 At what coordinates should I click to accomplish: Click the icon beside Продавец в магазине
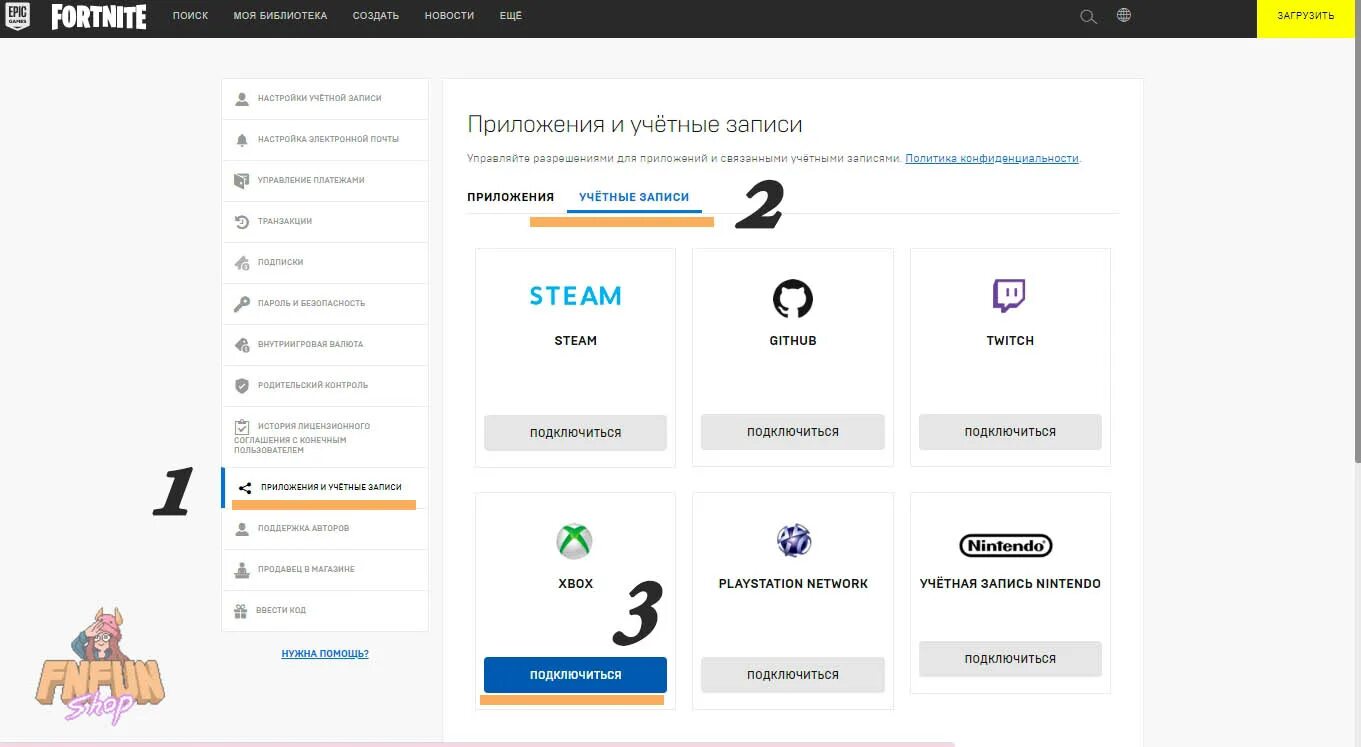coord(241,570)
